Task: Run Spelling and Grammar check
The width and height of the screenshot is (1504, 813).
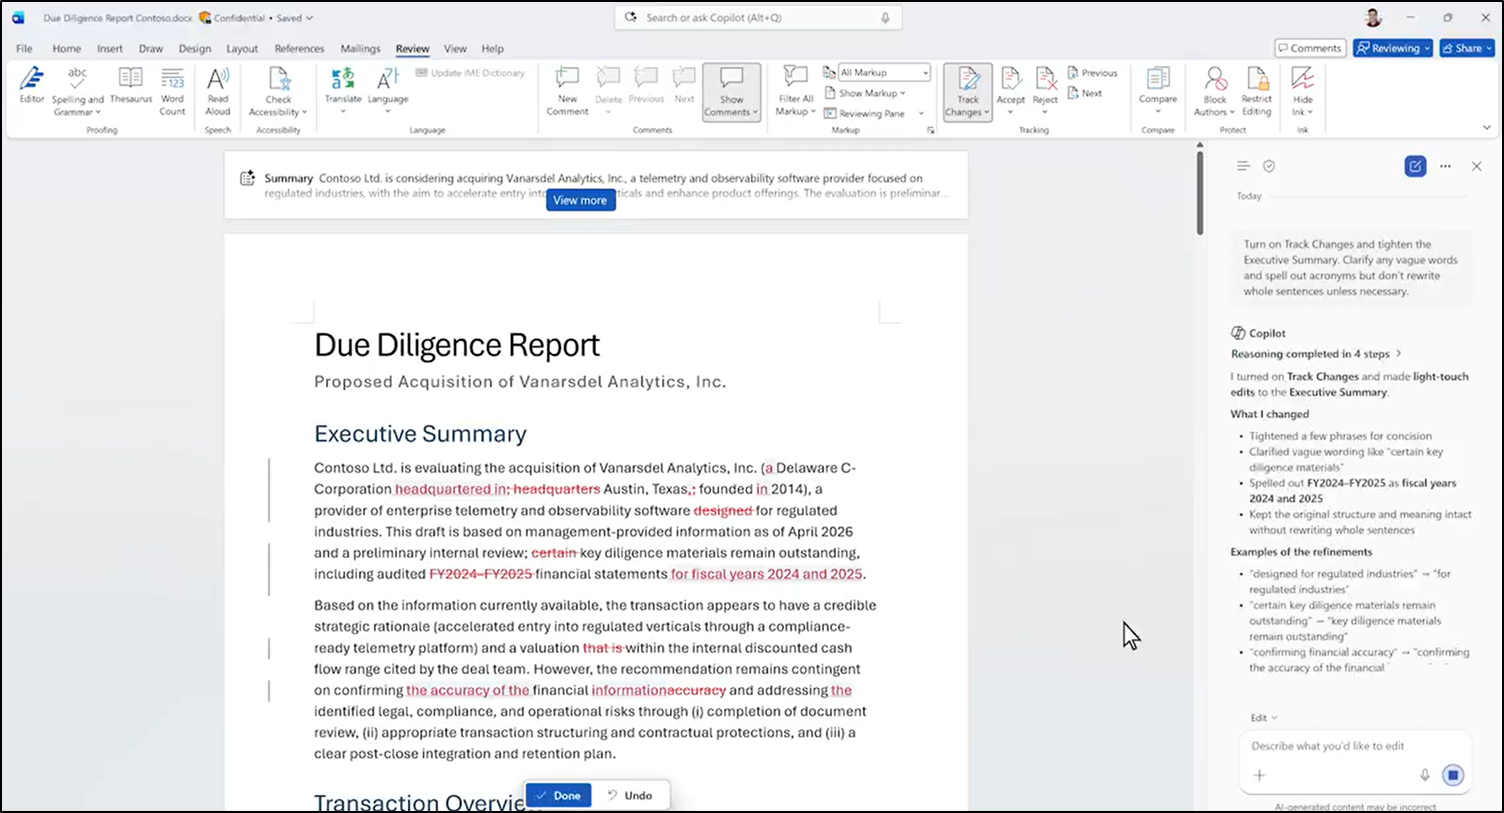Action: [77, 91]
